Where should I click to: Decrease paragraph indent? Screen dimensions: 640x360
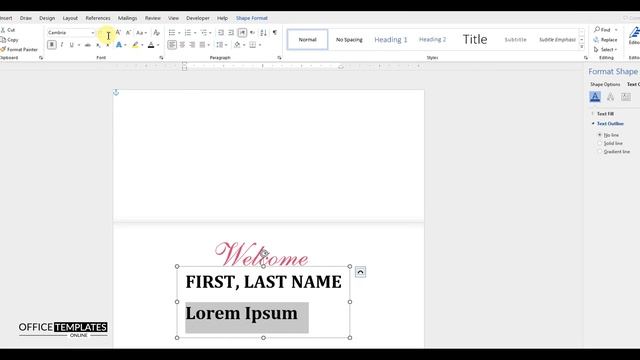pos(221,33)
